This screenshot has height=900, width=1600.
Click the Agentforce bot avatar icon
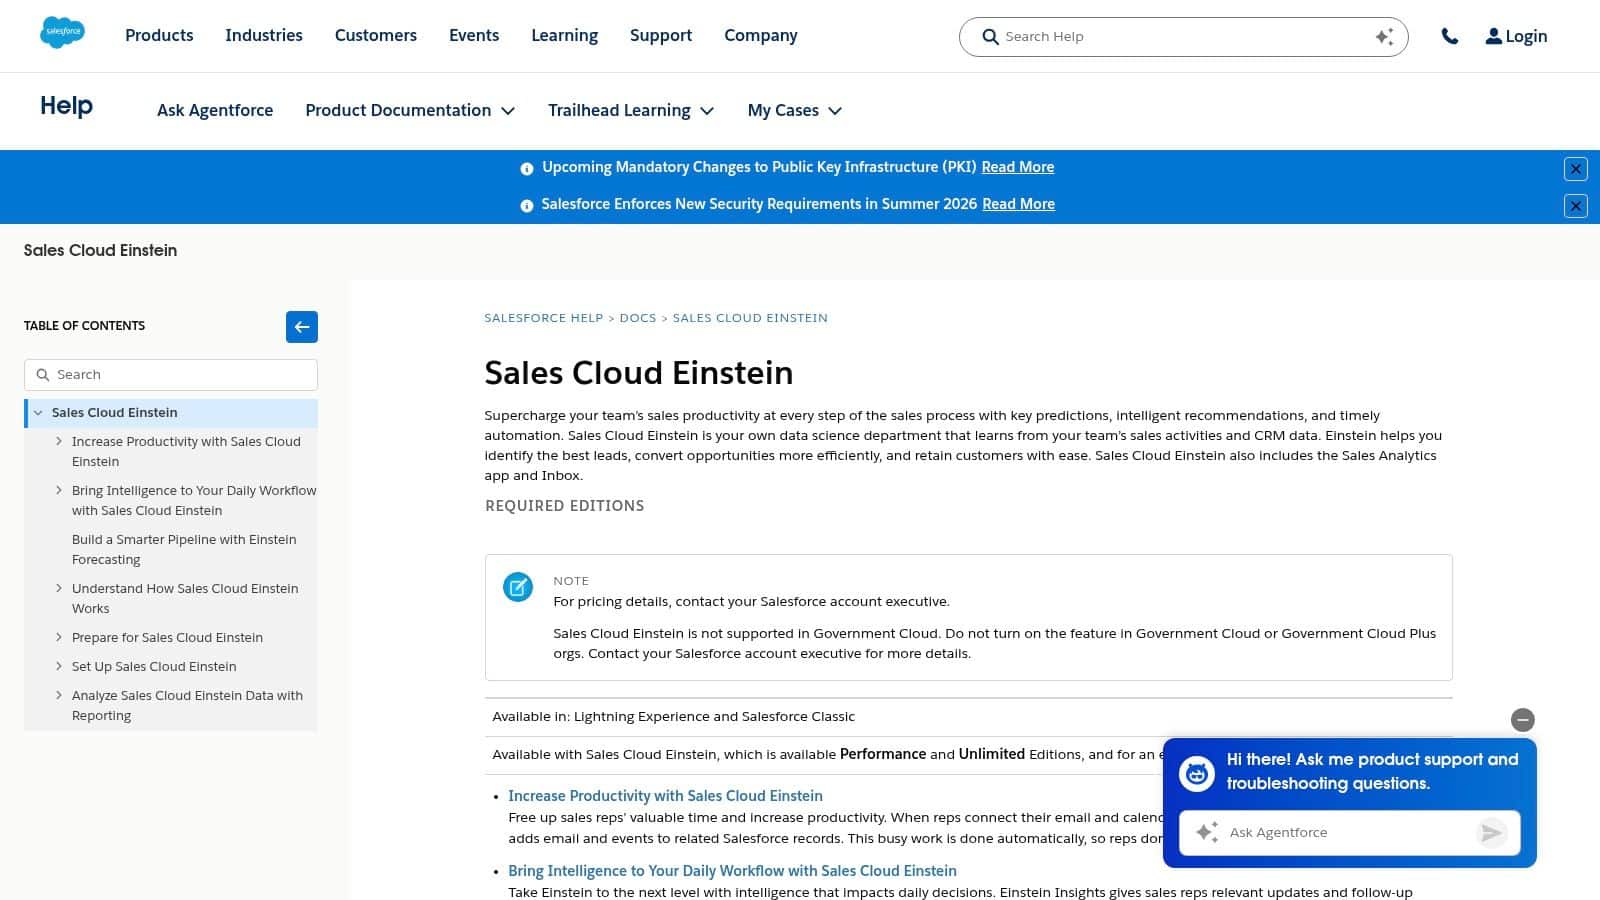coord(1197,773)
